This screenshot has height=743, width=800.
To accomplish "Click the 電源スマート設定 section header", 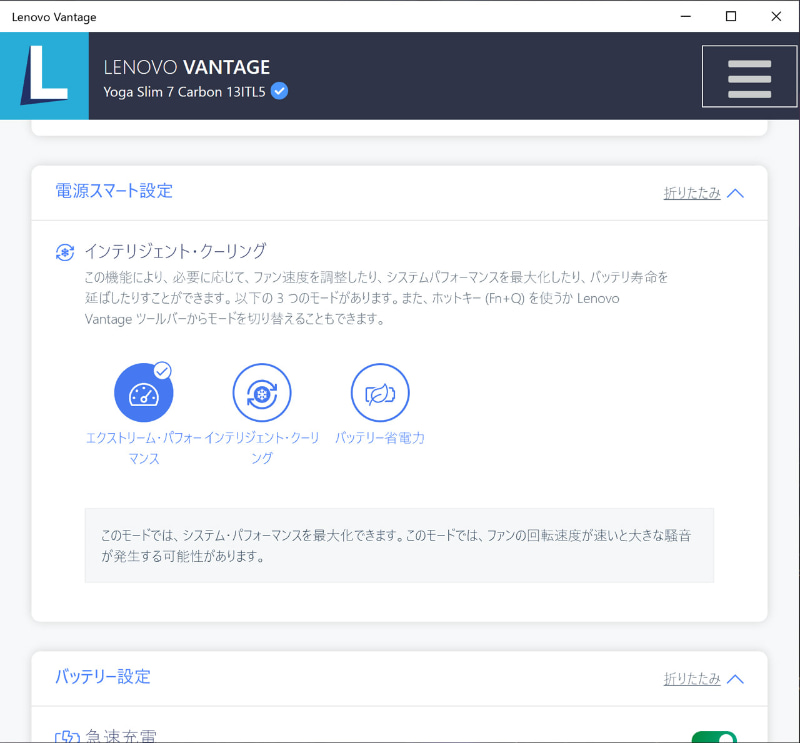I will point(114,191).
